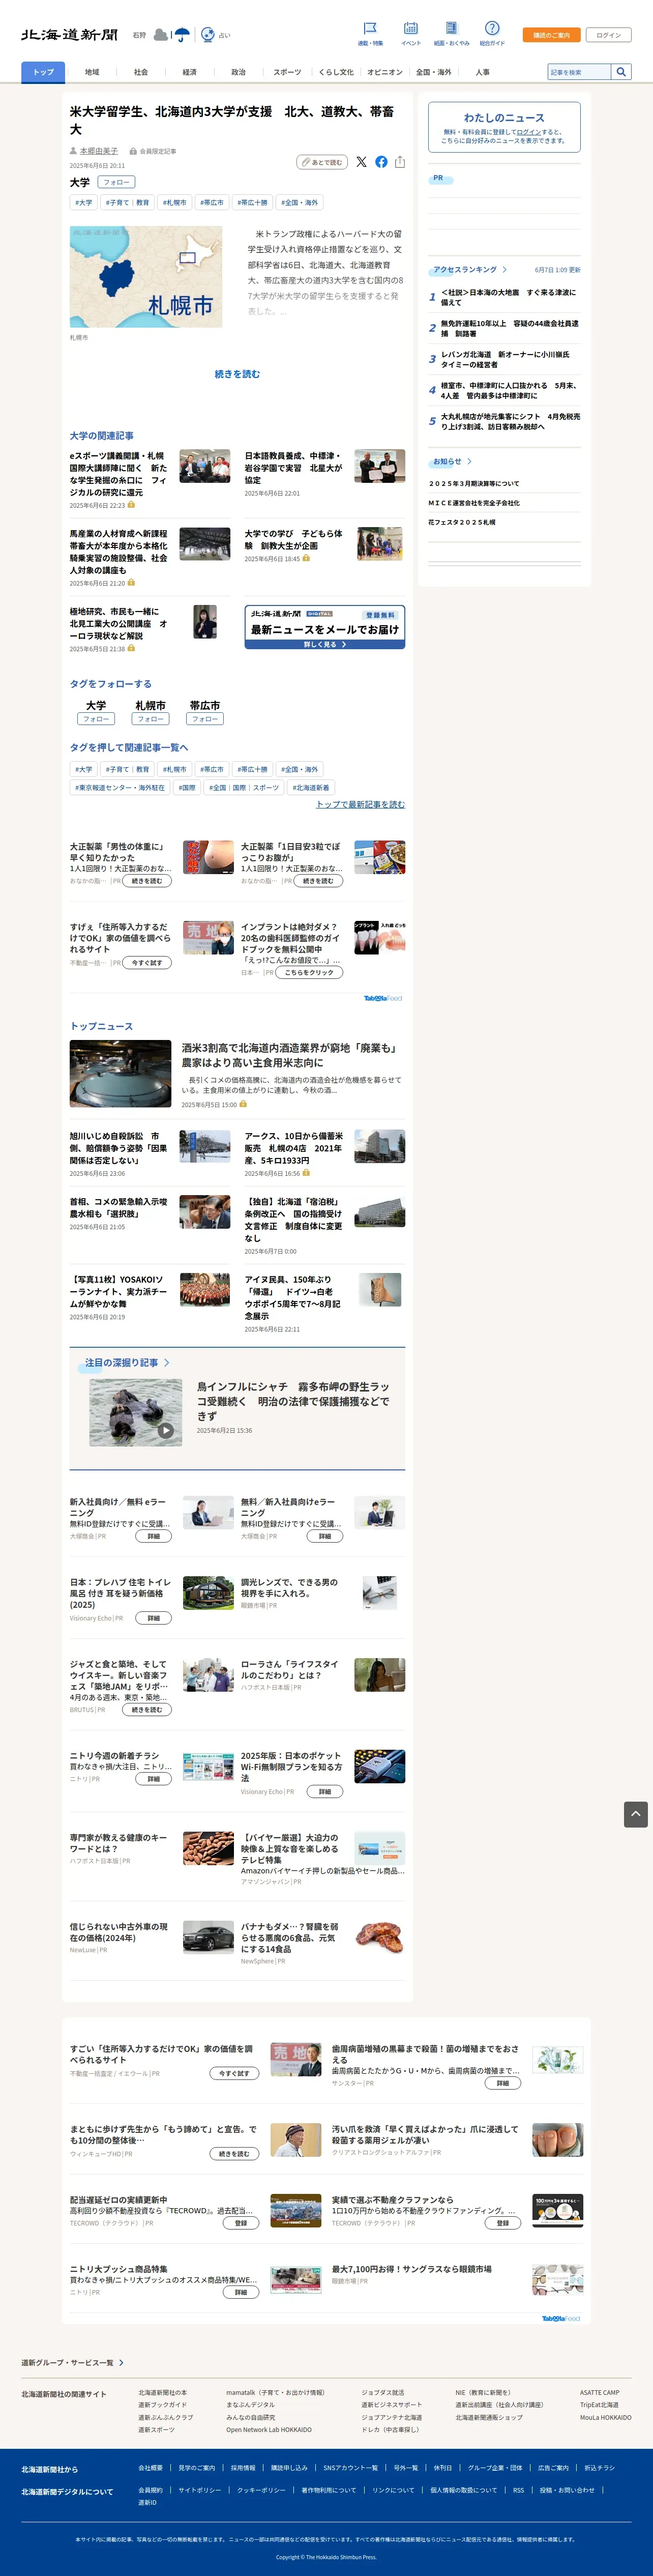Open アクセスランキング chevron heading

470,270
